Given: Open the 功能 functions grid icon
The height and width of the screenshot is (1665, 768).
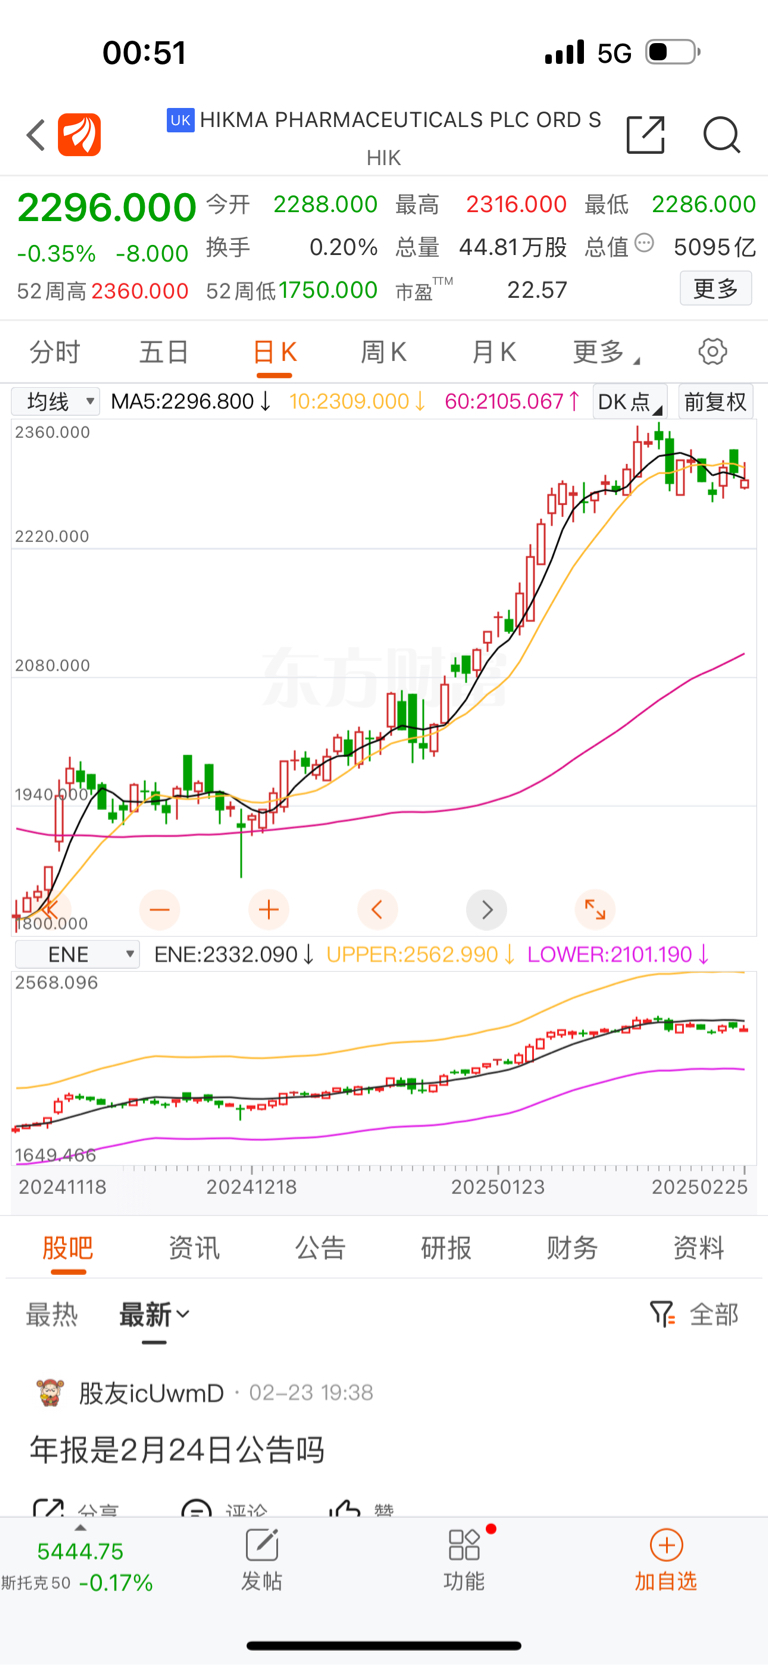Looking at the screenshot, I should [464, 1545].
